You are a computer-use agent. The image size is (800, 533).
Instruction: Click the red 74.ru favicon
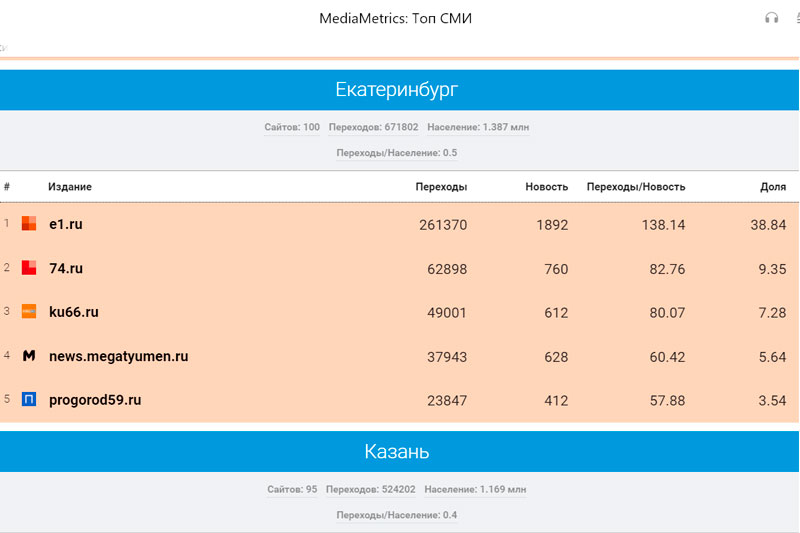click(x=29, y=268)
